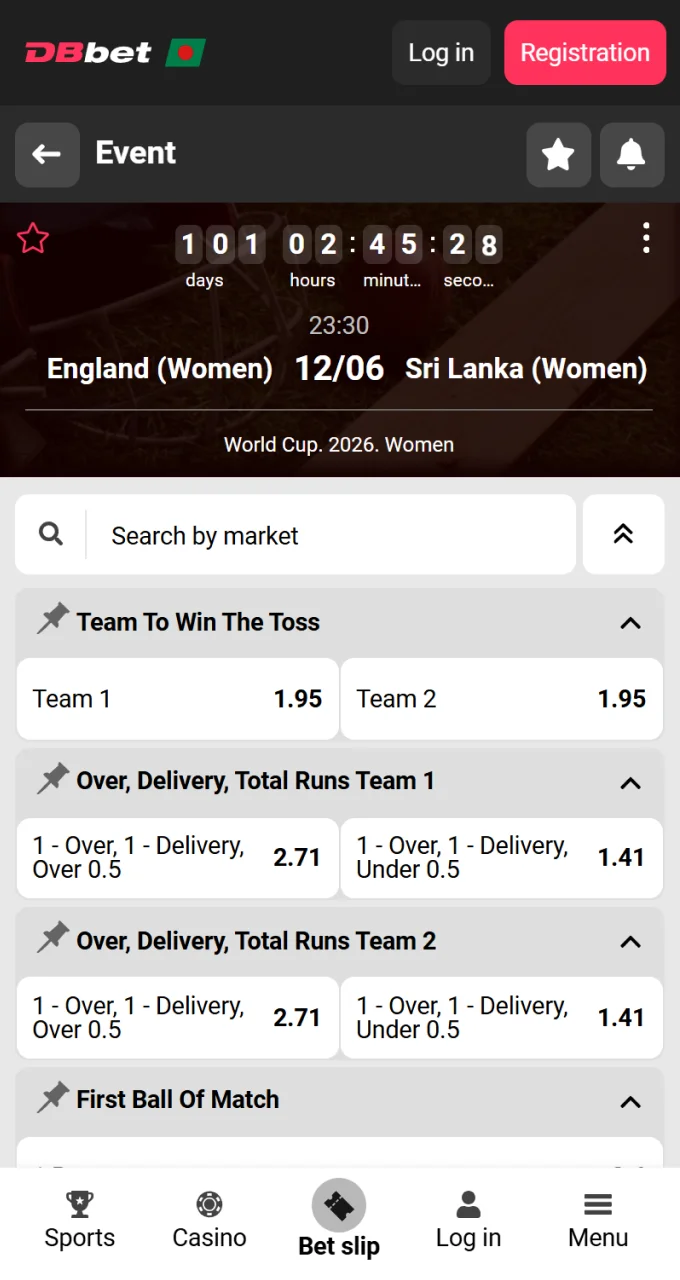Click the notification bell icon

point(631,154)
